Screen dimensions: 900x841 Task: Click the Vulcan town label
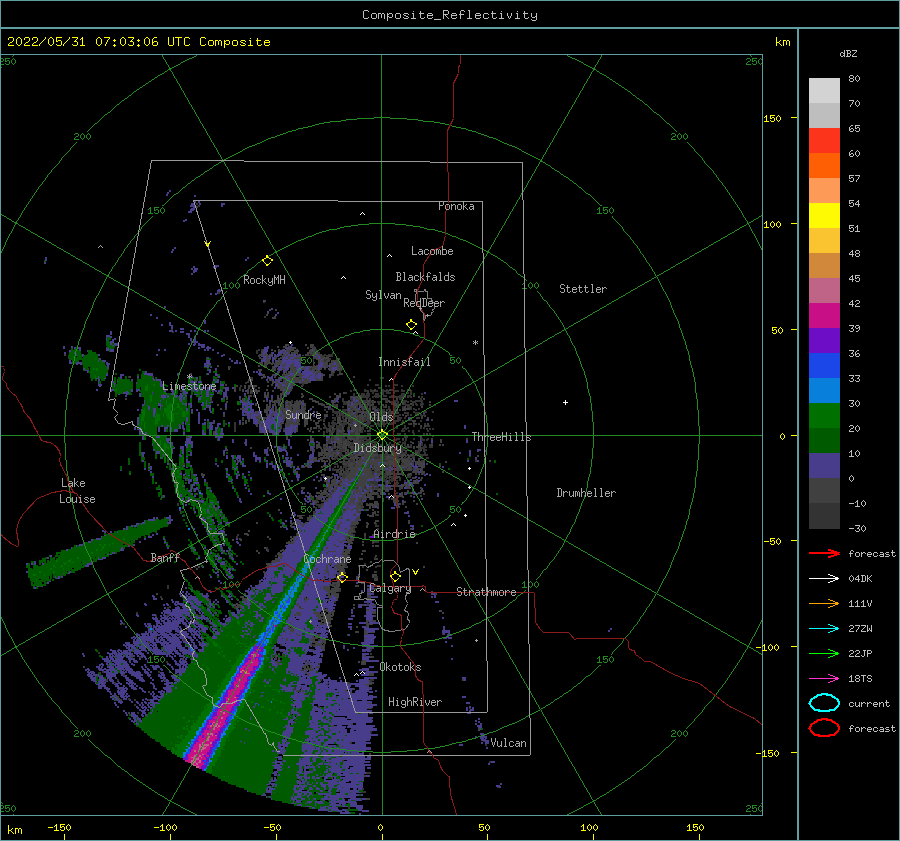(508, 743)
